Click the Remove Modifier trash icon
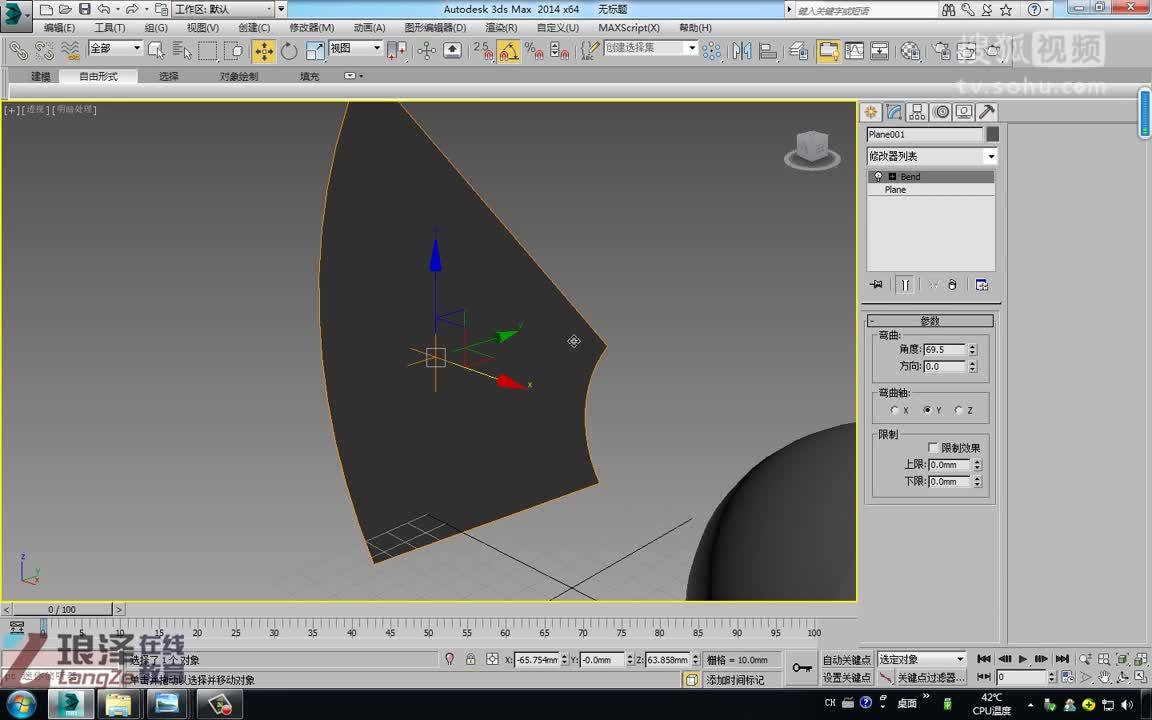This screenshot has width=1152, height=720. pos(952,285)
